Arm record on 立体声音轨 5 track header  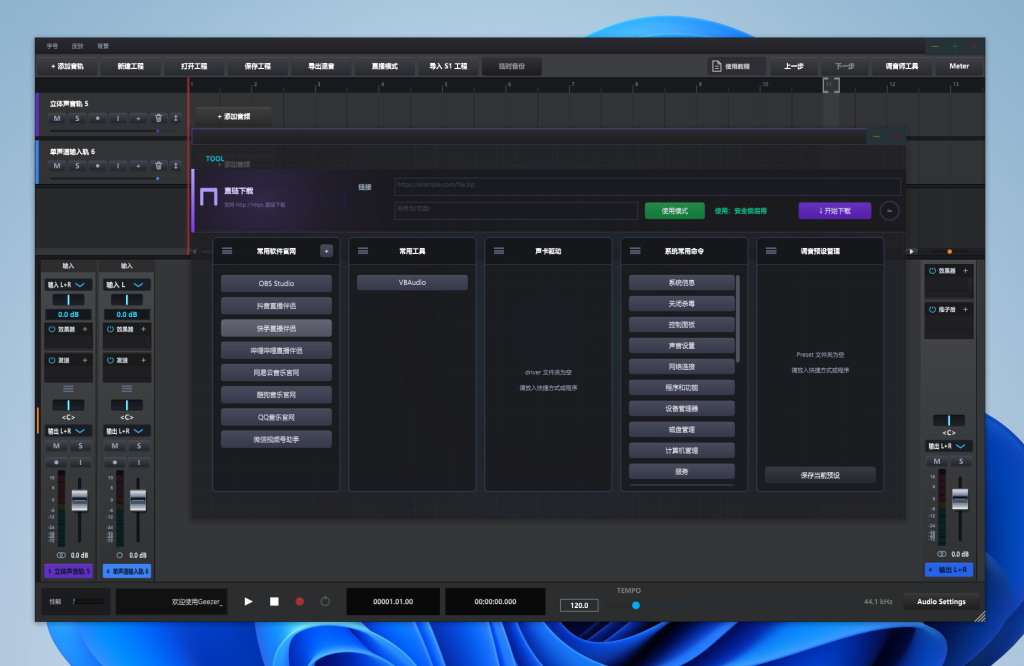pos(97,118)
